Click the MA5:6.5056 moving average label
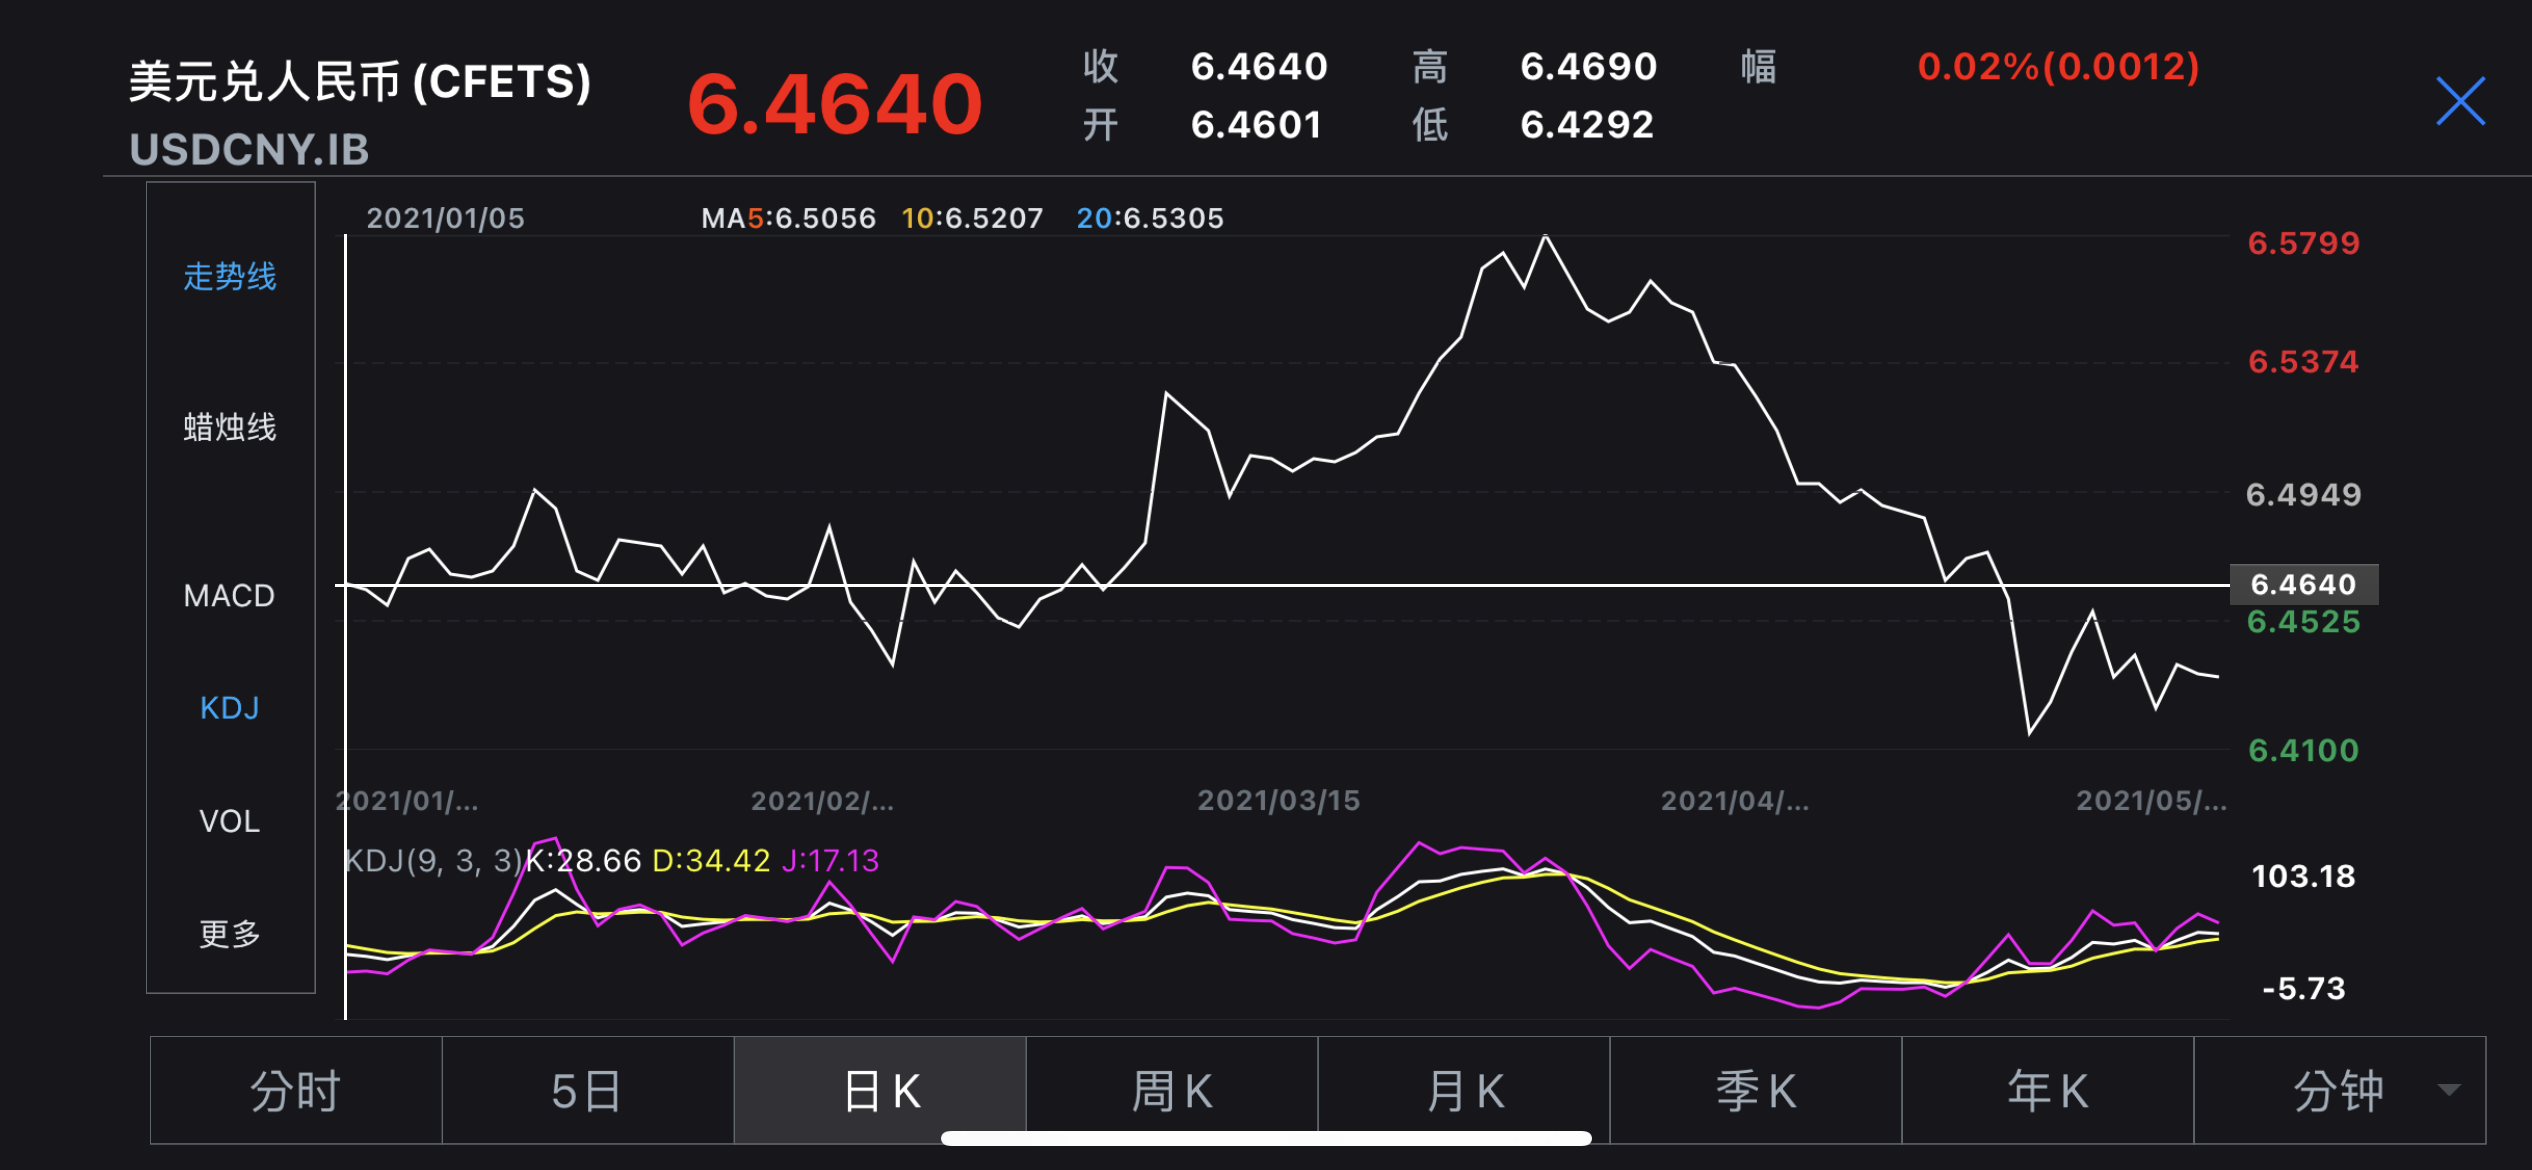 (788, 218)
